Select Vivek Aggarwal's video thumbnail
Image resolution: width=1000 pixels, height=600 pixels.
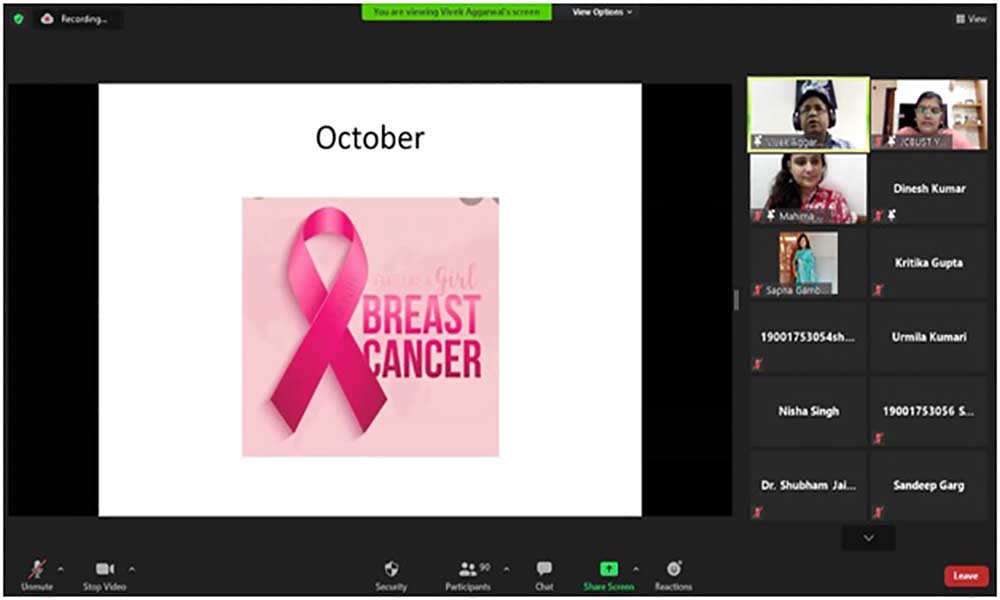[x=808, y=115]
